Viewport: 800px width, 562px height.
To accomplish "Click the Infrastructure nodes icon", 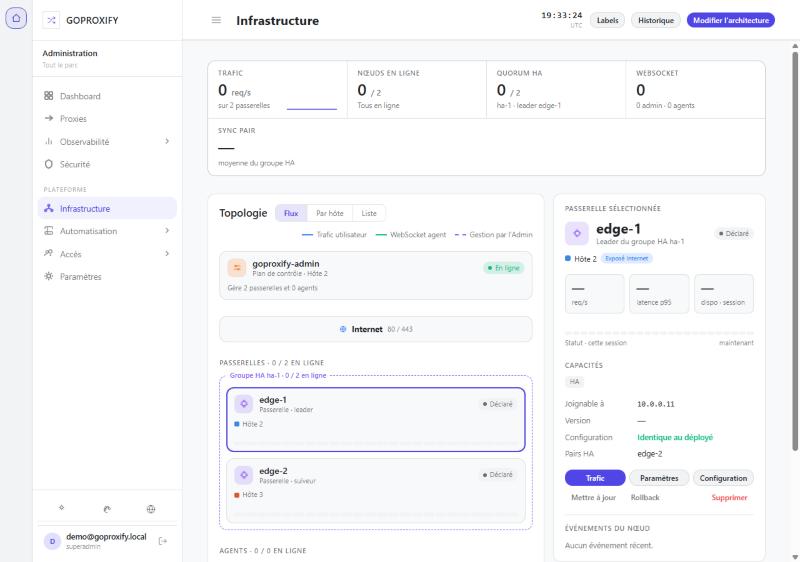I will (x=48, y=208).
